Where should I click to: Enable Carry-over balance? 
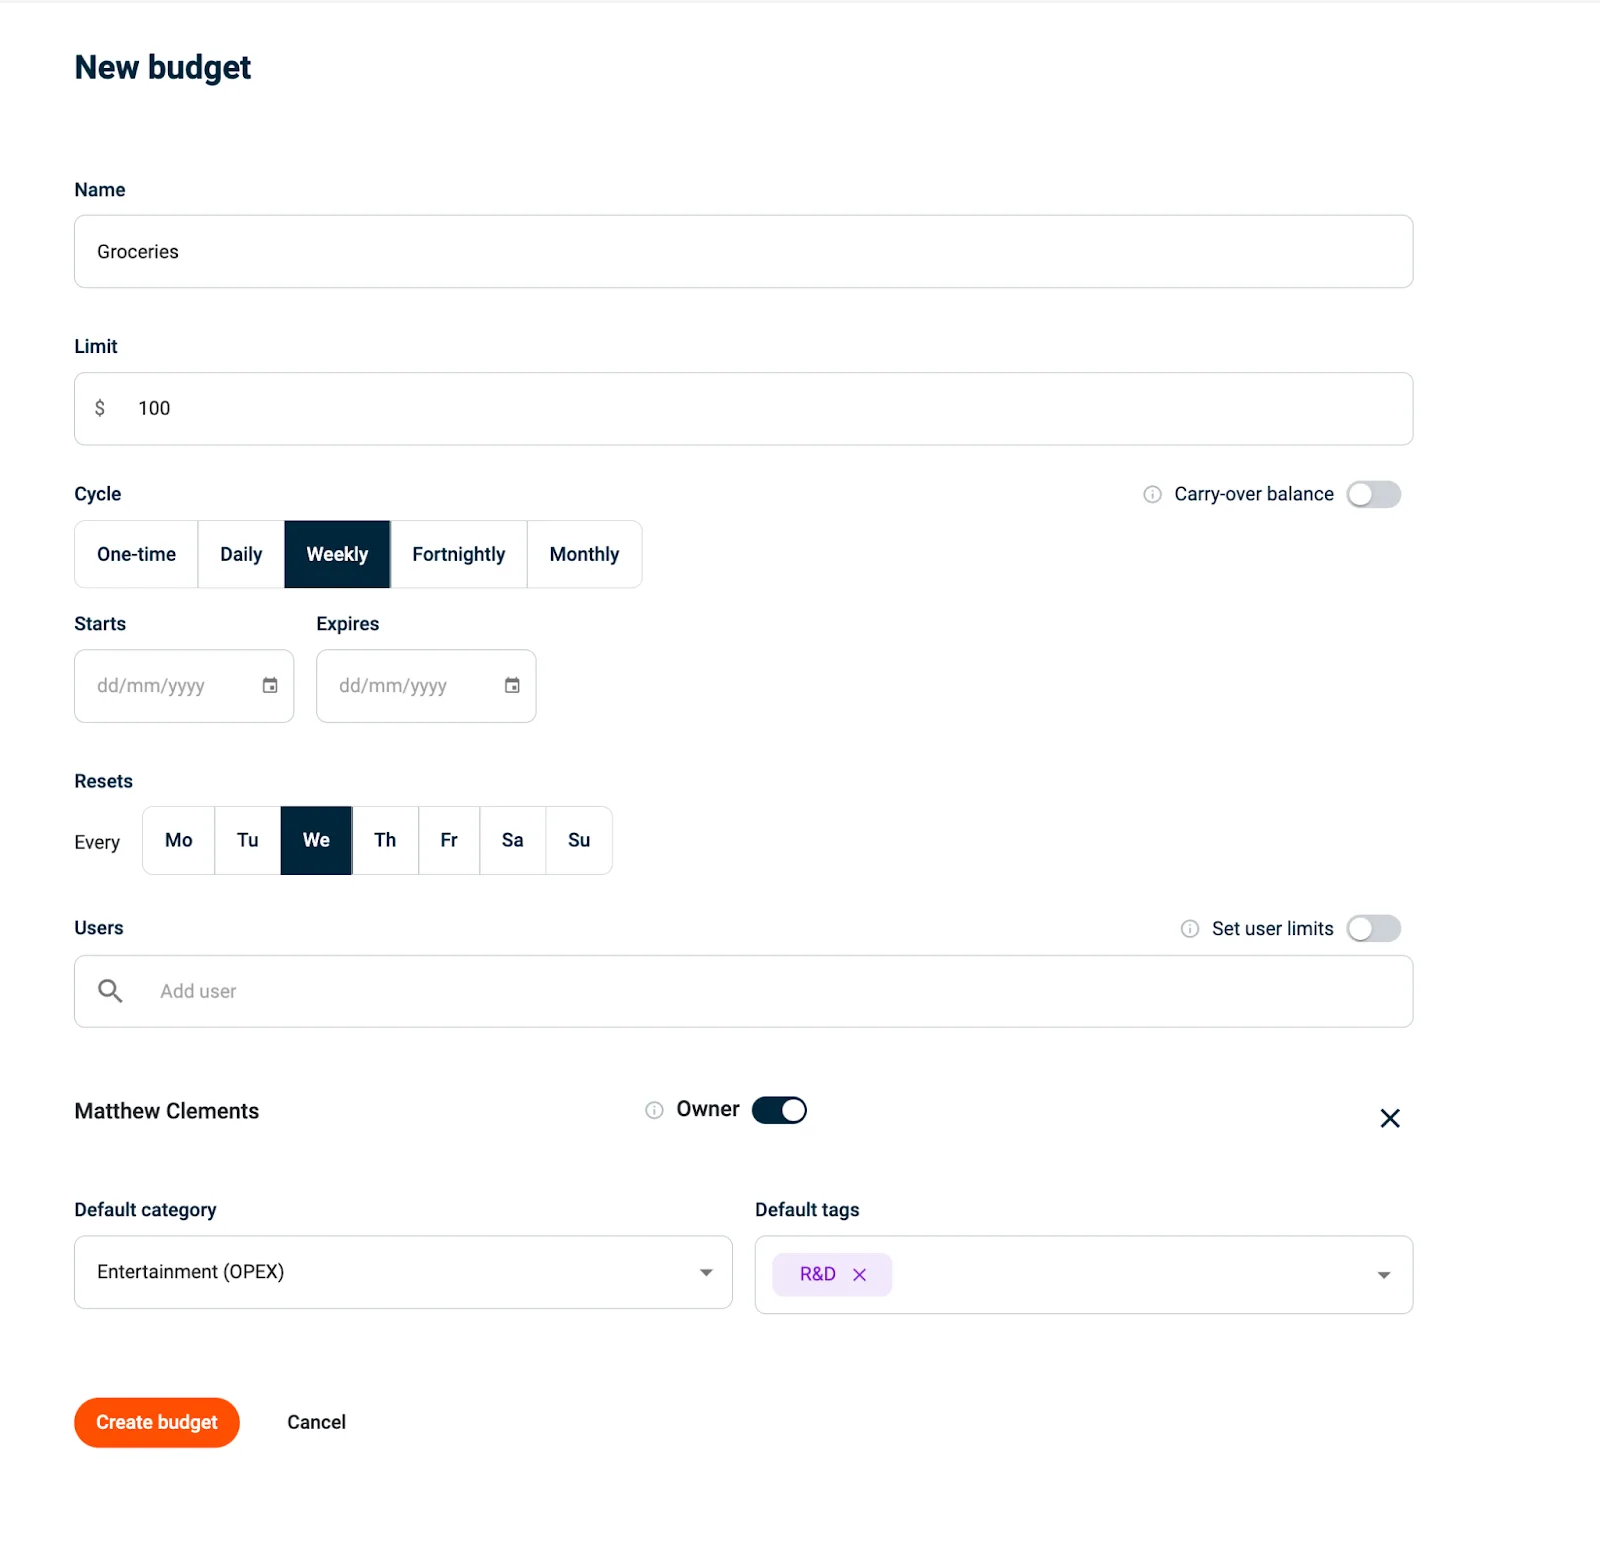1374,493
